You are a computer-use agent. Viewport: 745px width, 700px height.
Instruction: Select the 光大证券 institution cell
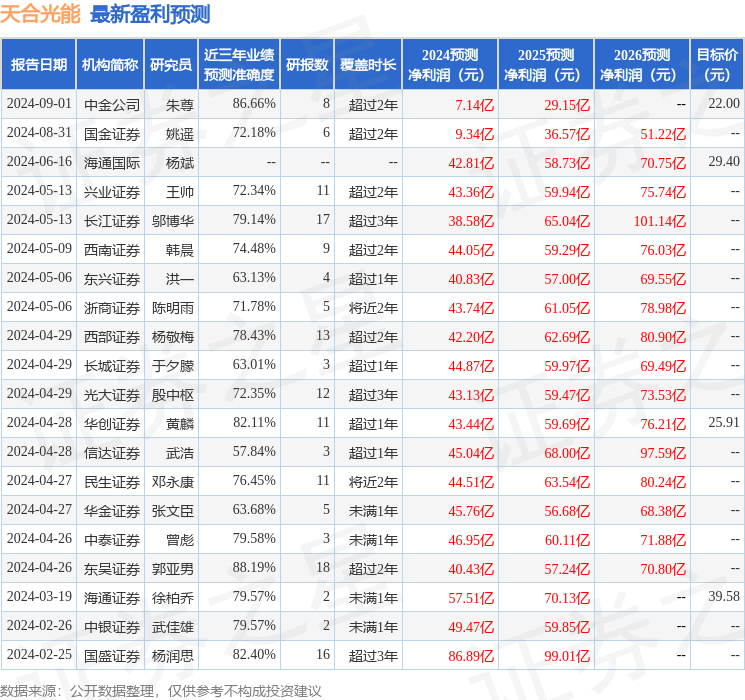click(112, 394)
